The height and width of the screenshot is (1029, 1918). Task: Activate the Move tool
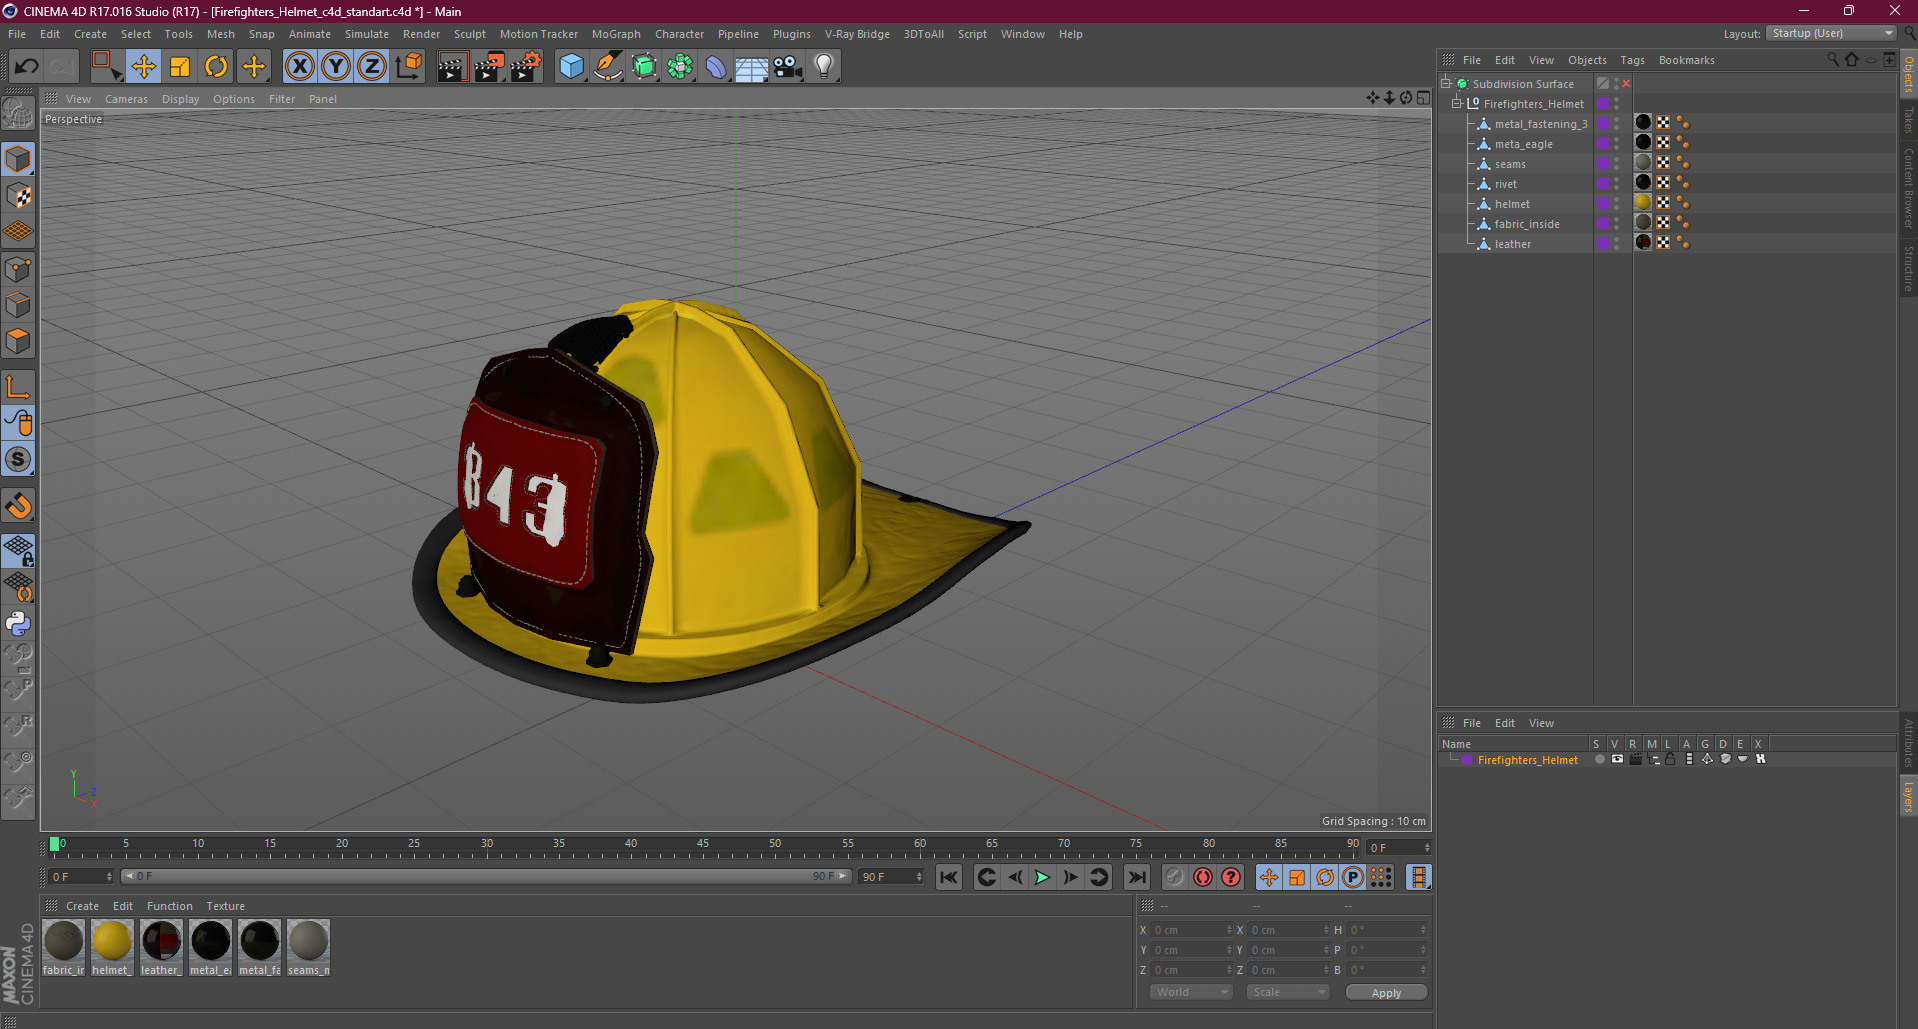(144, 67)
